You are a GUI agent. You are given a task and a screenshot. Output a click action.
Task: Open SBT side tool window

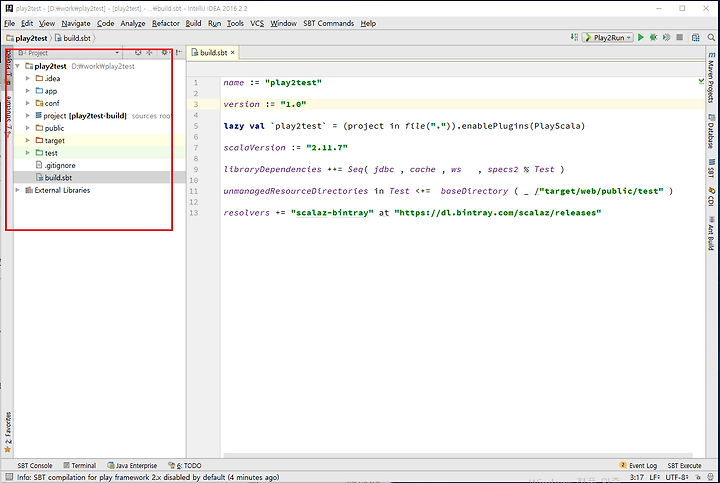711,168
